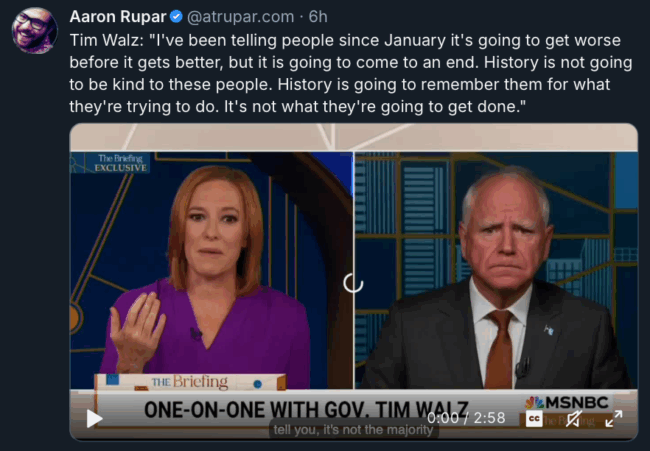The height and width of the screenshot is (451, 650).
Task: Click The Briefing EXCLUSIVE badge
Action: coord(117,163)
